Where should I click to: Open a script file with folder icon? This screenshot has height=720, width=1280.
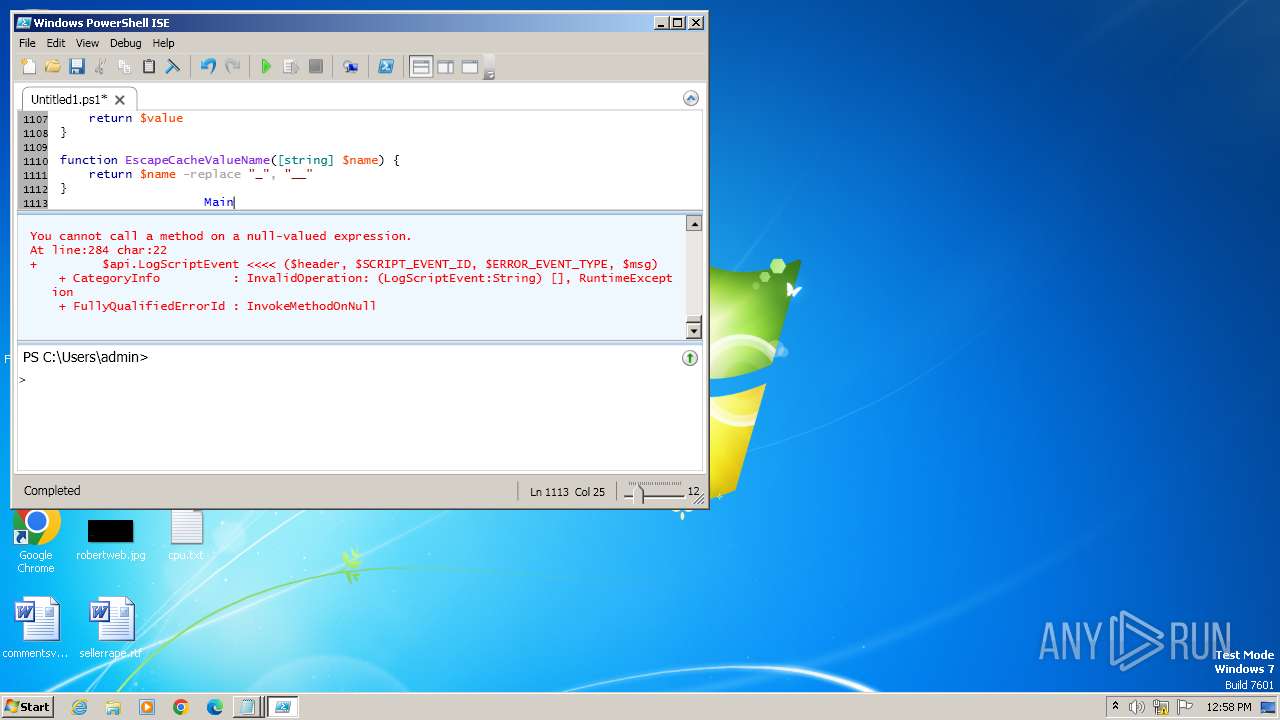point(52,67)
